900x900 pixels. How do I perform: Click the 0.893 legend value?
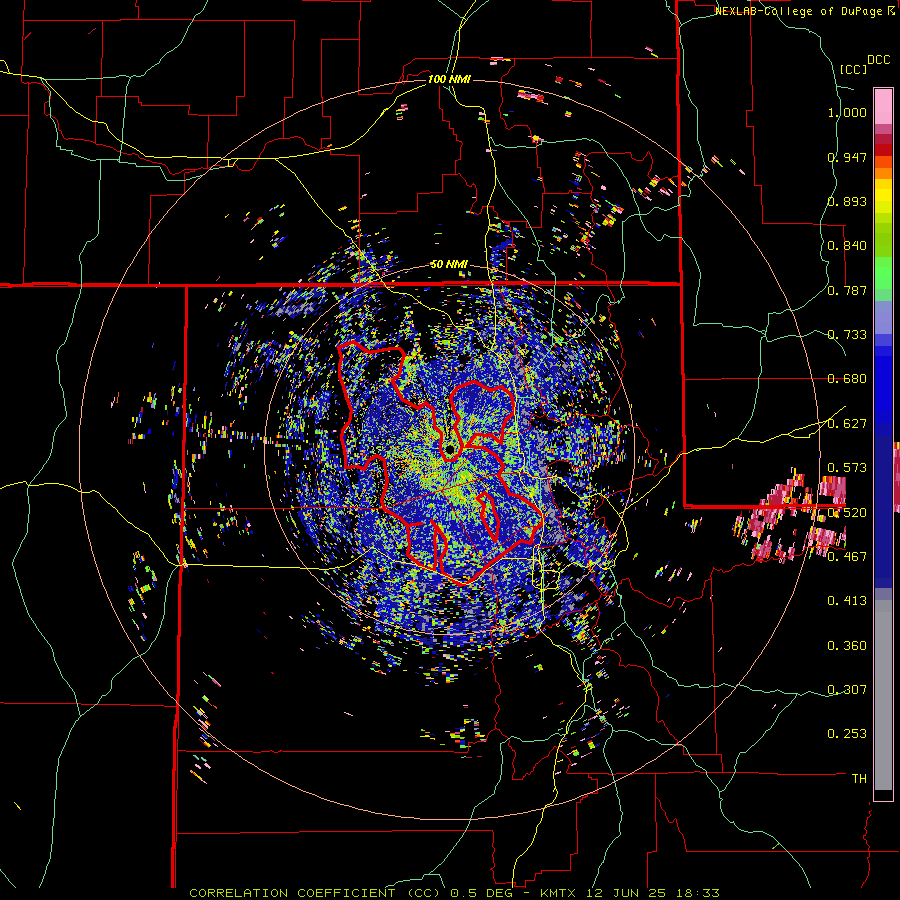coord(847,201)
